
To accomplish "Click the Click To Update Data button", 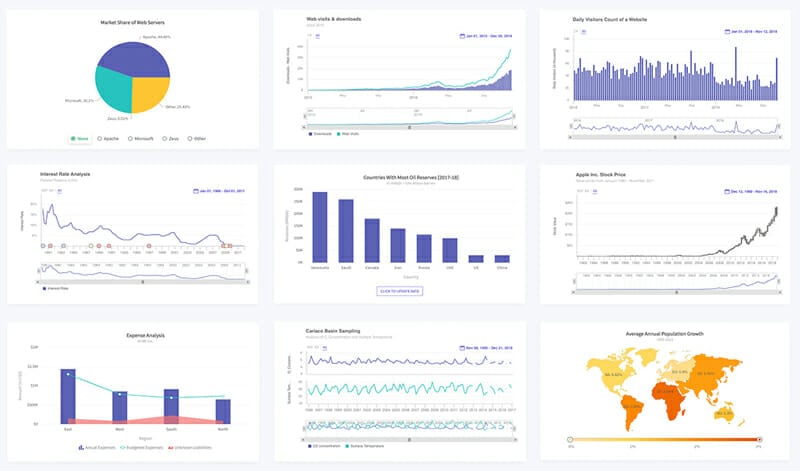I will click(399, 291).
